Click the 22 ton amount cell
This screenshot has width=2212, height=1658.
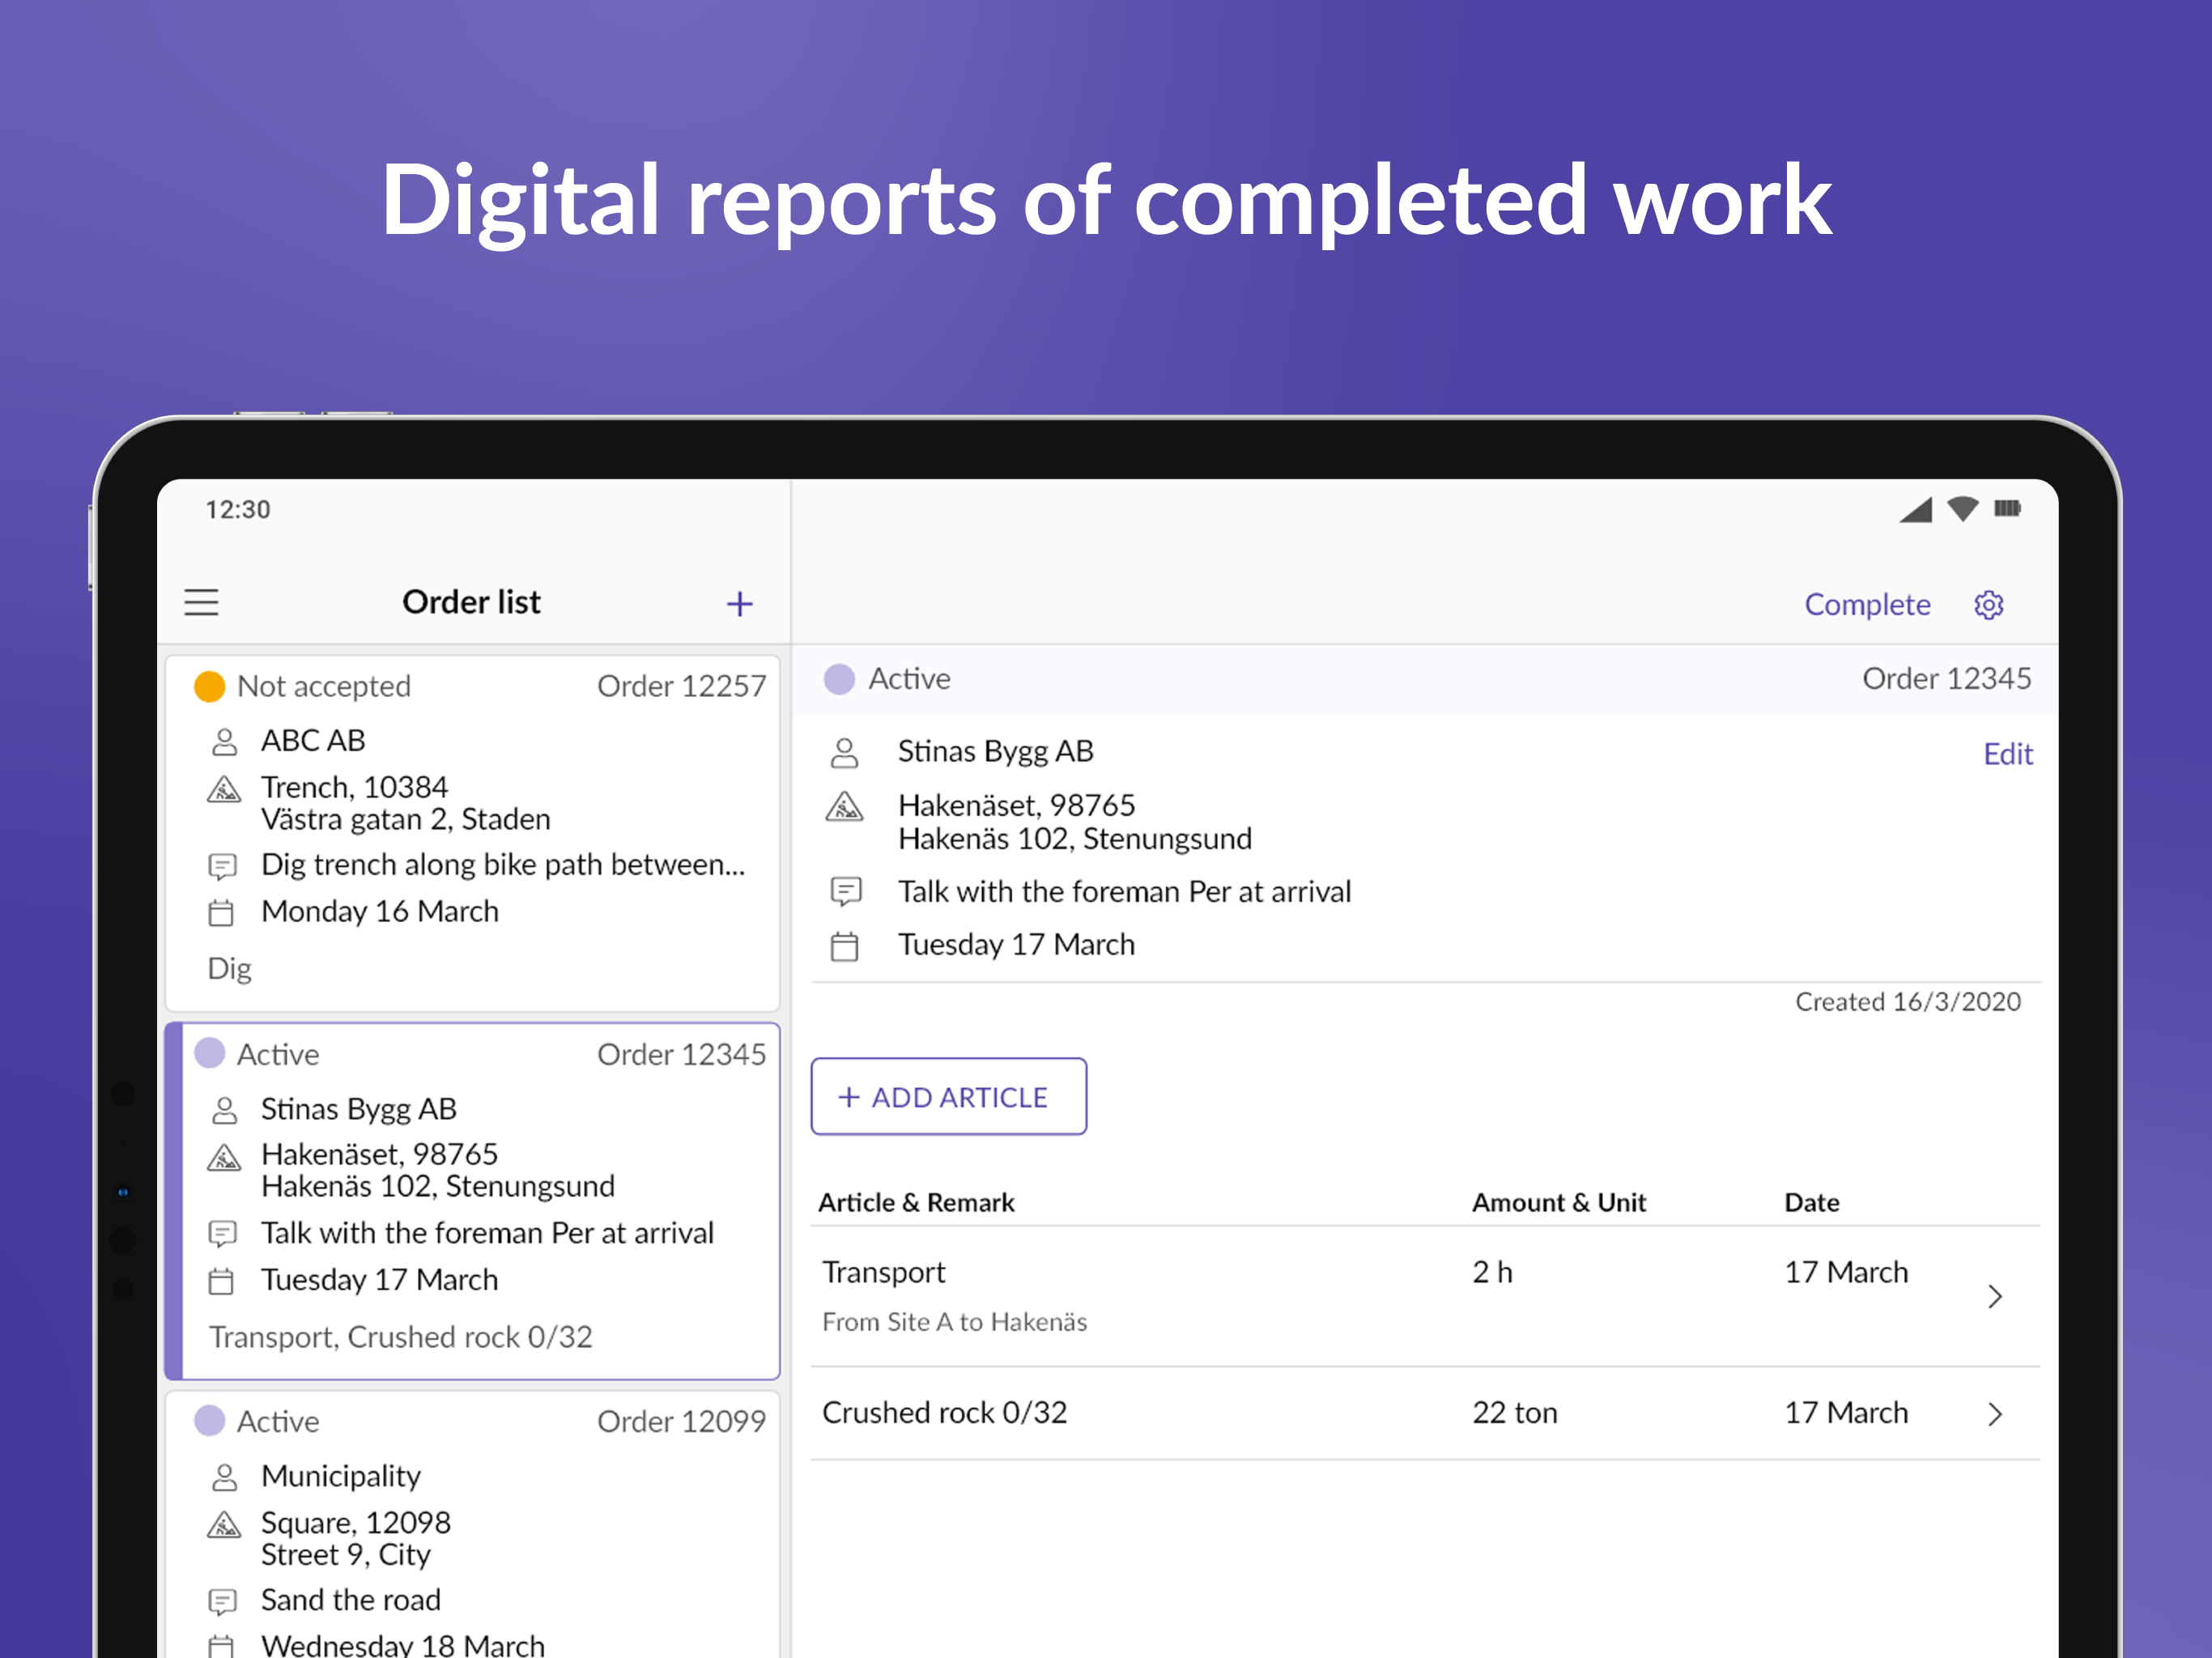(x=1514, y=1412)
